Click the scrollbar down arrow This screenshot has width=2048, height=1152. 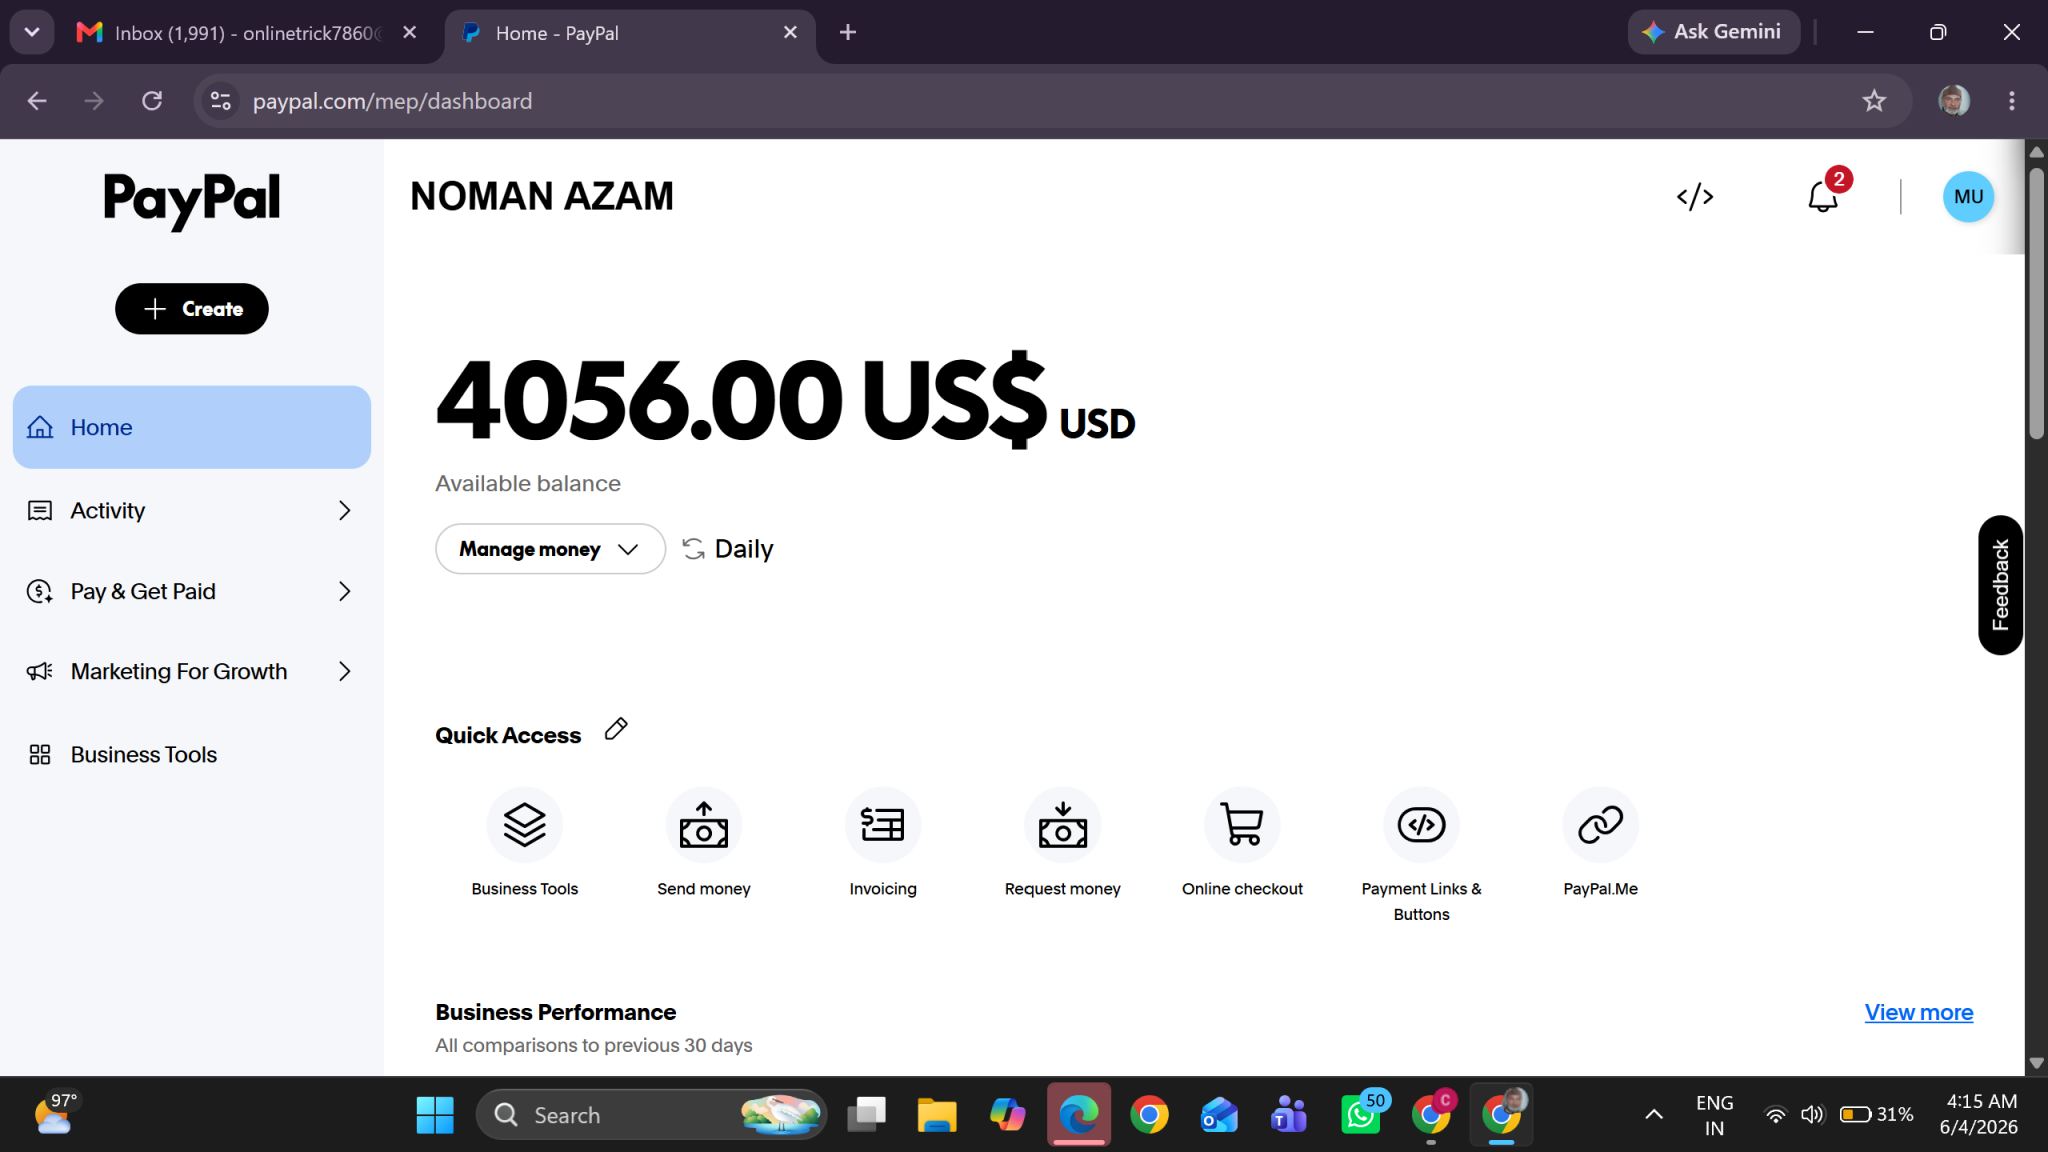[x=2036, y=1063]
